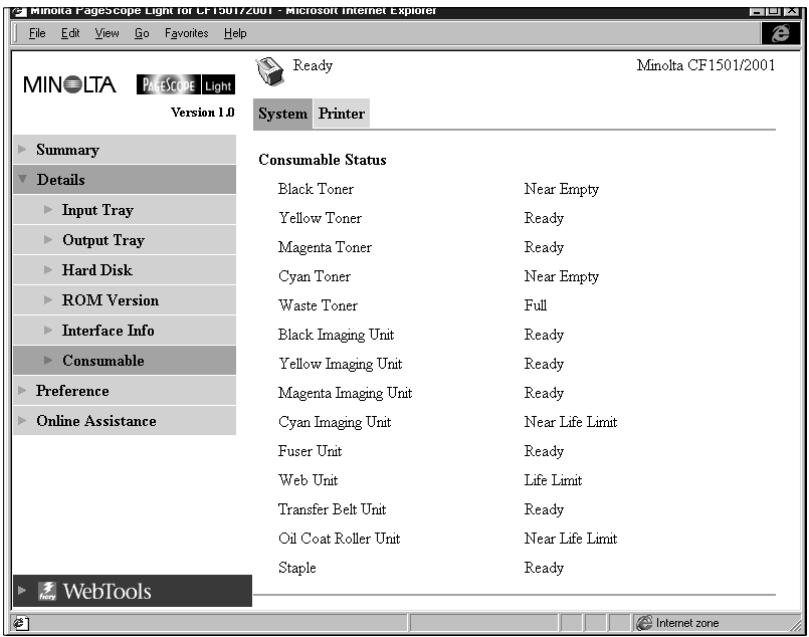Viewport: 809px width, 637px height.
Task: Open the Help menu
Action: click(235, 34)
